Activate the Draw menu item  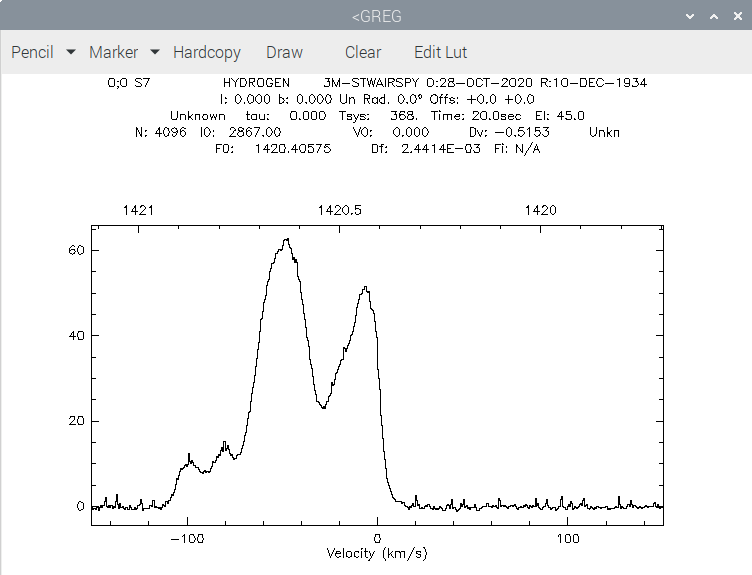pyautogui.click(x=284, y=52)
